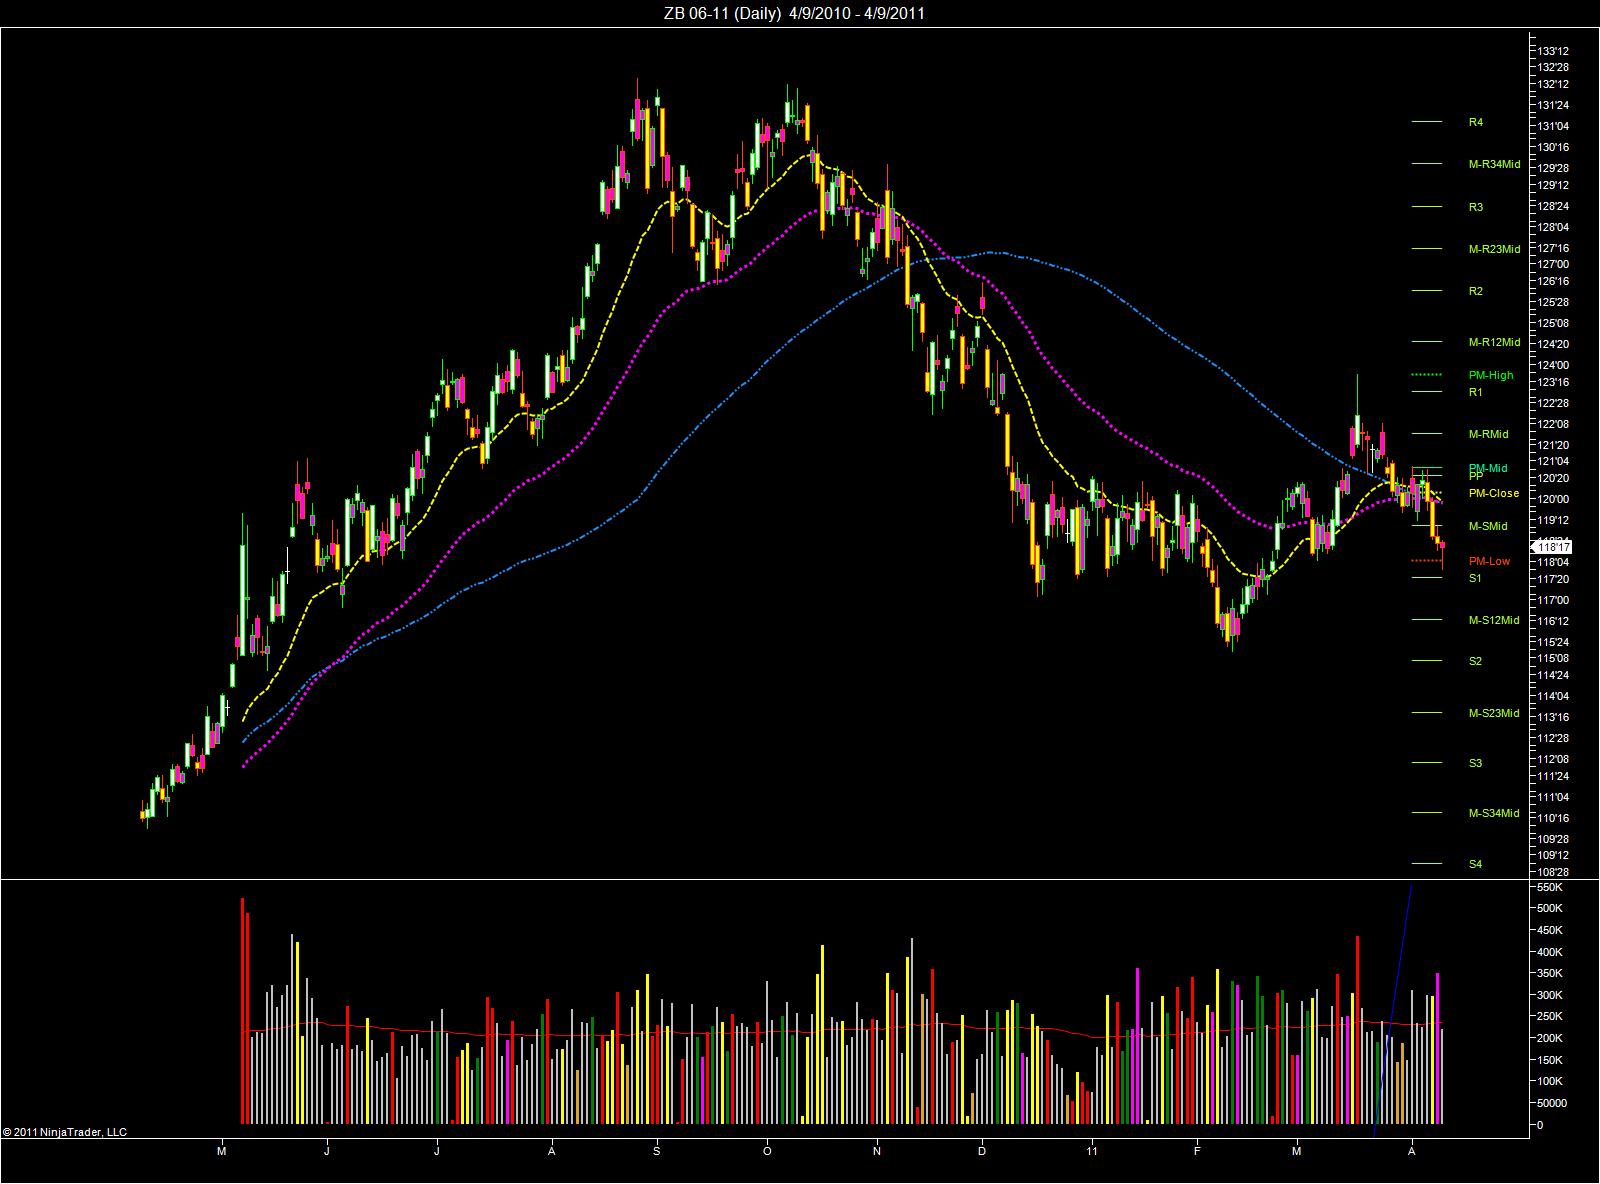The height and width of the screenshot is (1184, 1600).
Task: Click the M-R12Mid pivot label
Action: (1494, 342)
